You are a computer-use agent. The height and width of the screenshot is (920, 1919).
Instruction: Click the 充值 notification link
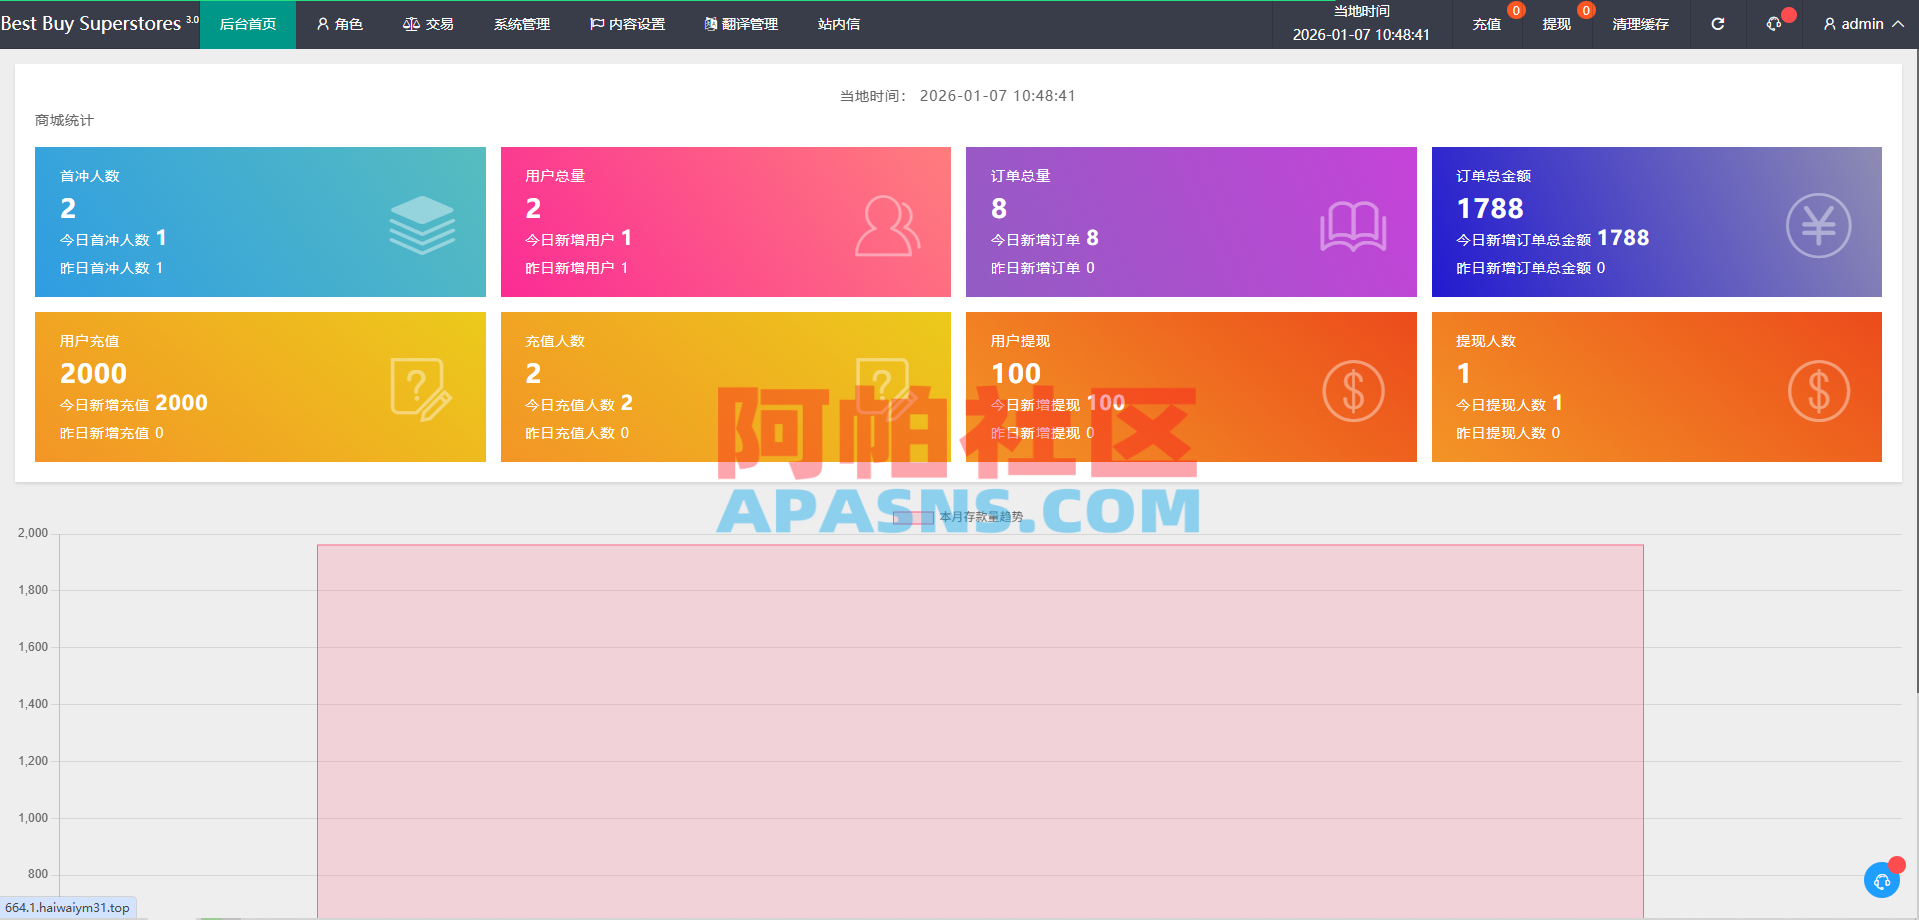point(1486,24)
